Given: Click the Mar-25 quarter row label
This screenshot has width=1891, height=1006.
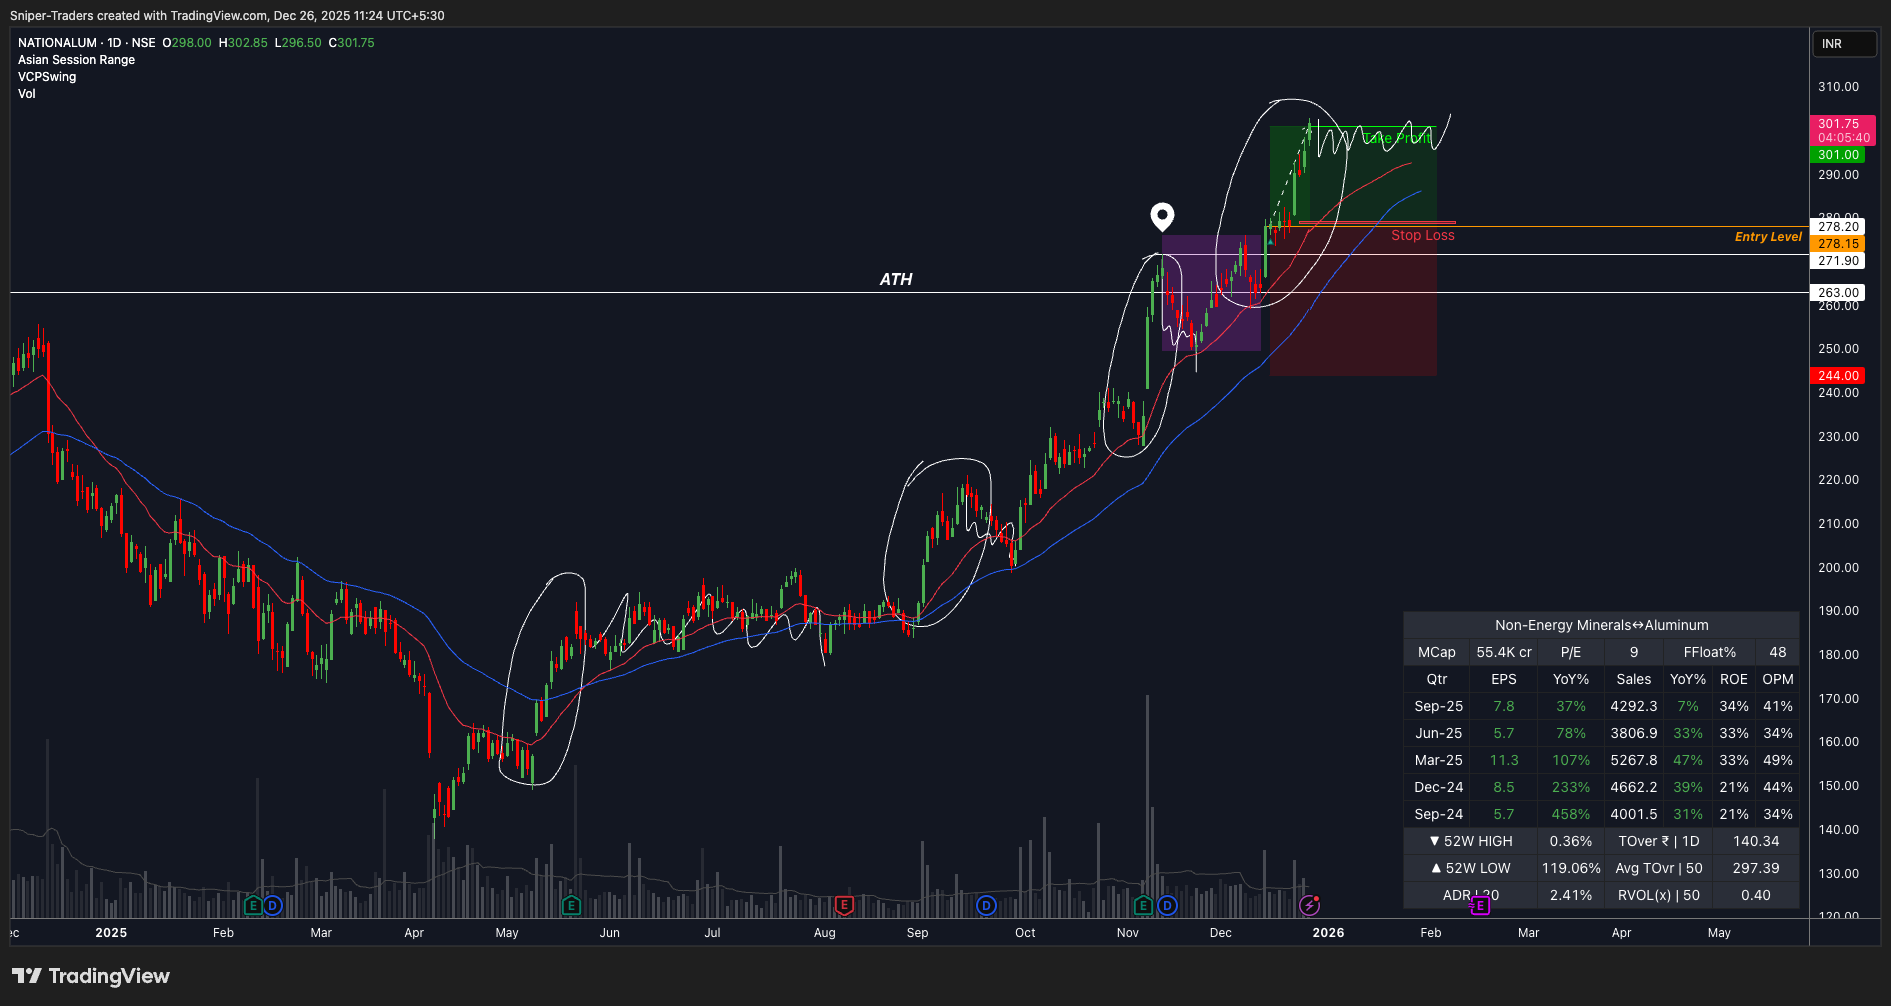Looking at the screenshot, I should click(x=1438, y=760).
